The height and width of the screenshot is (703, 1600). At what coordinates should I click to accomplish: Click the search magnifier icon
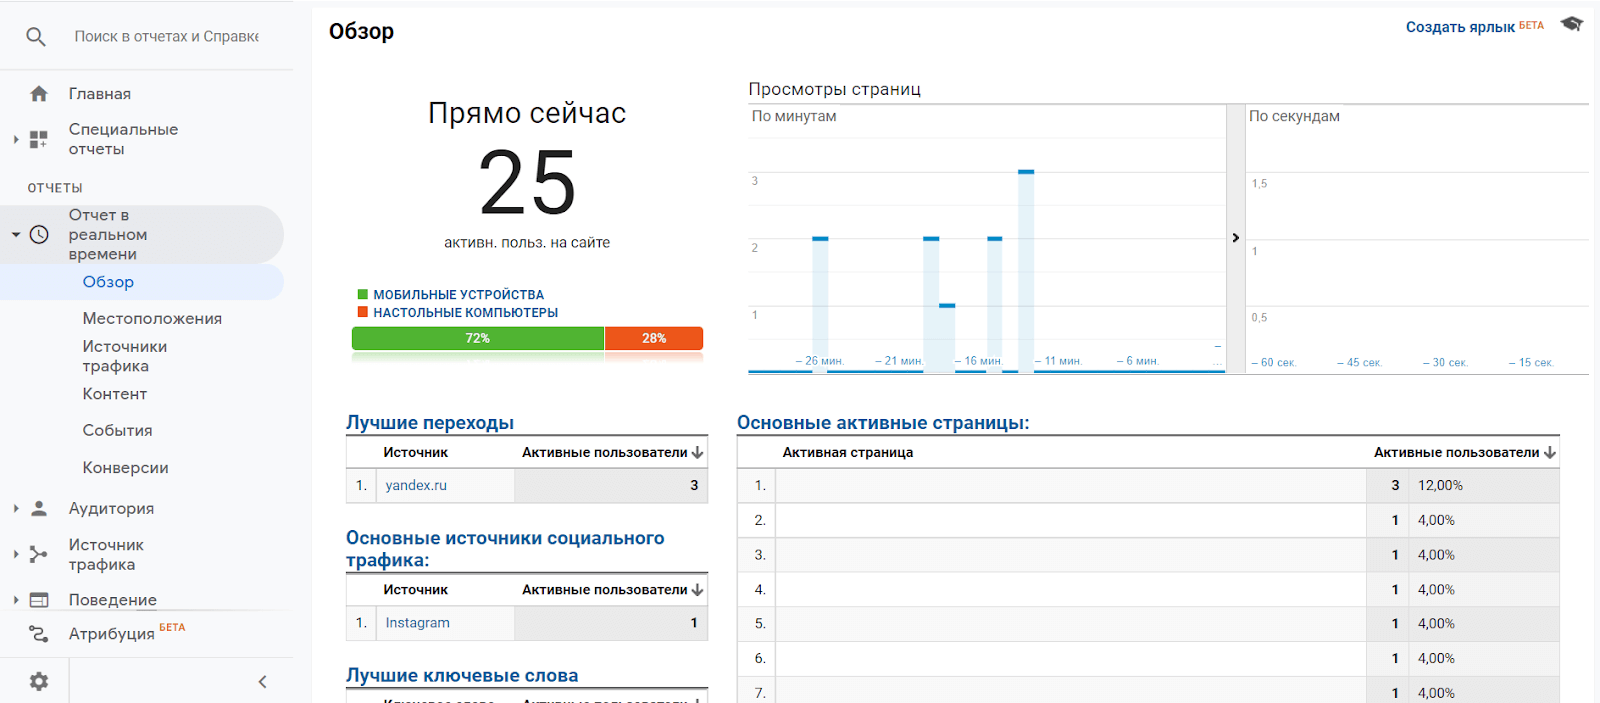point(36,37)
